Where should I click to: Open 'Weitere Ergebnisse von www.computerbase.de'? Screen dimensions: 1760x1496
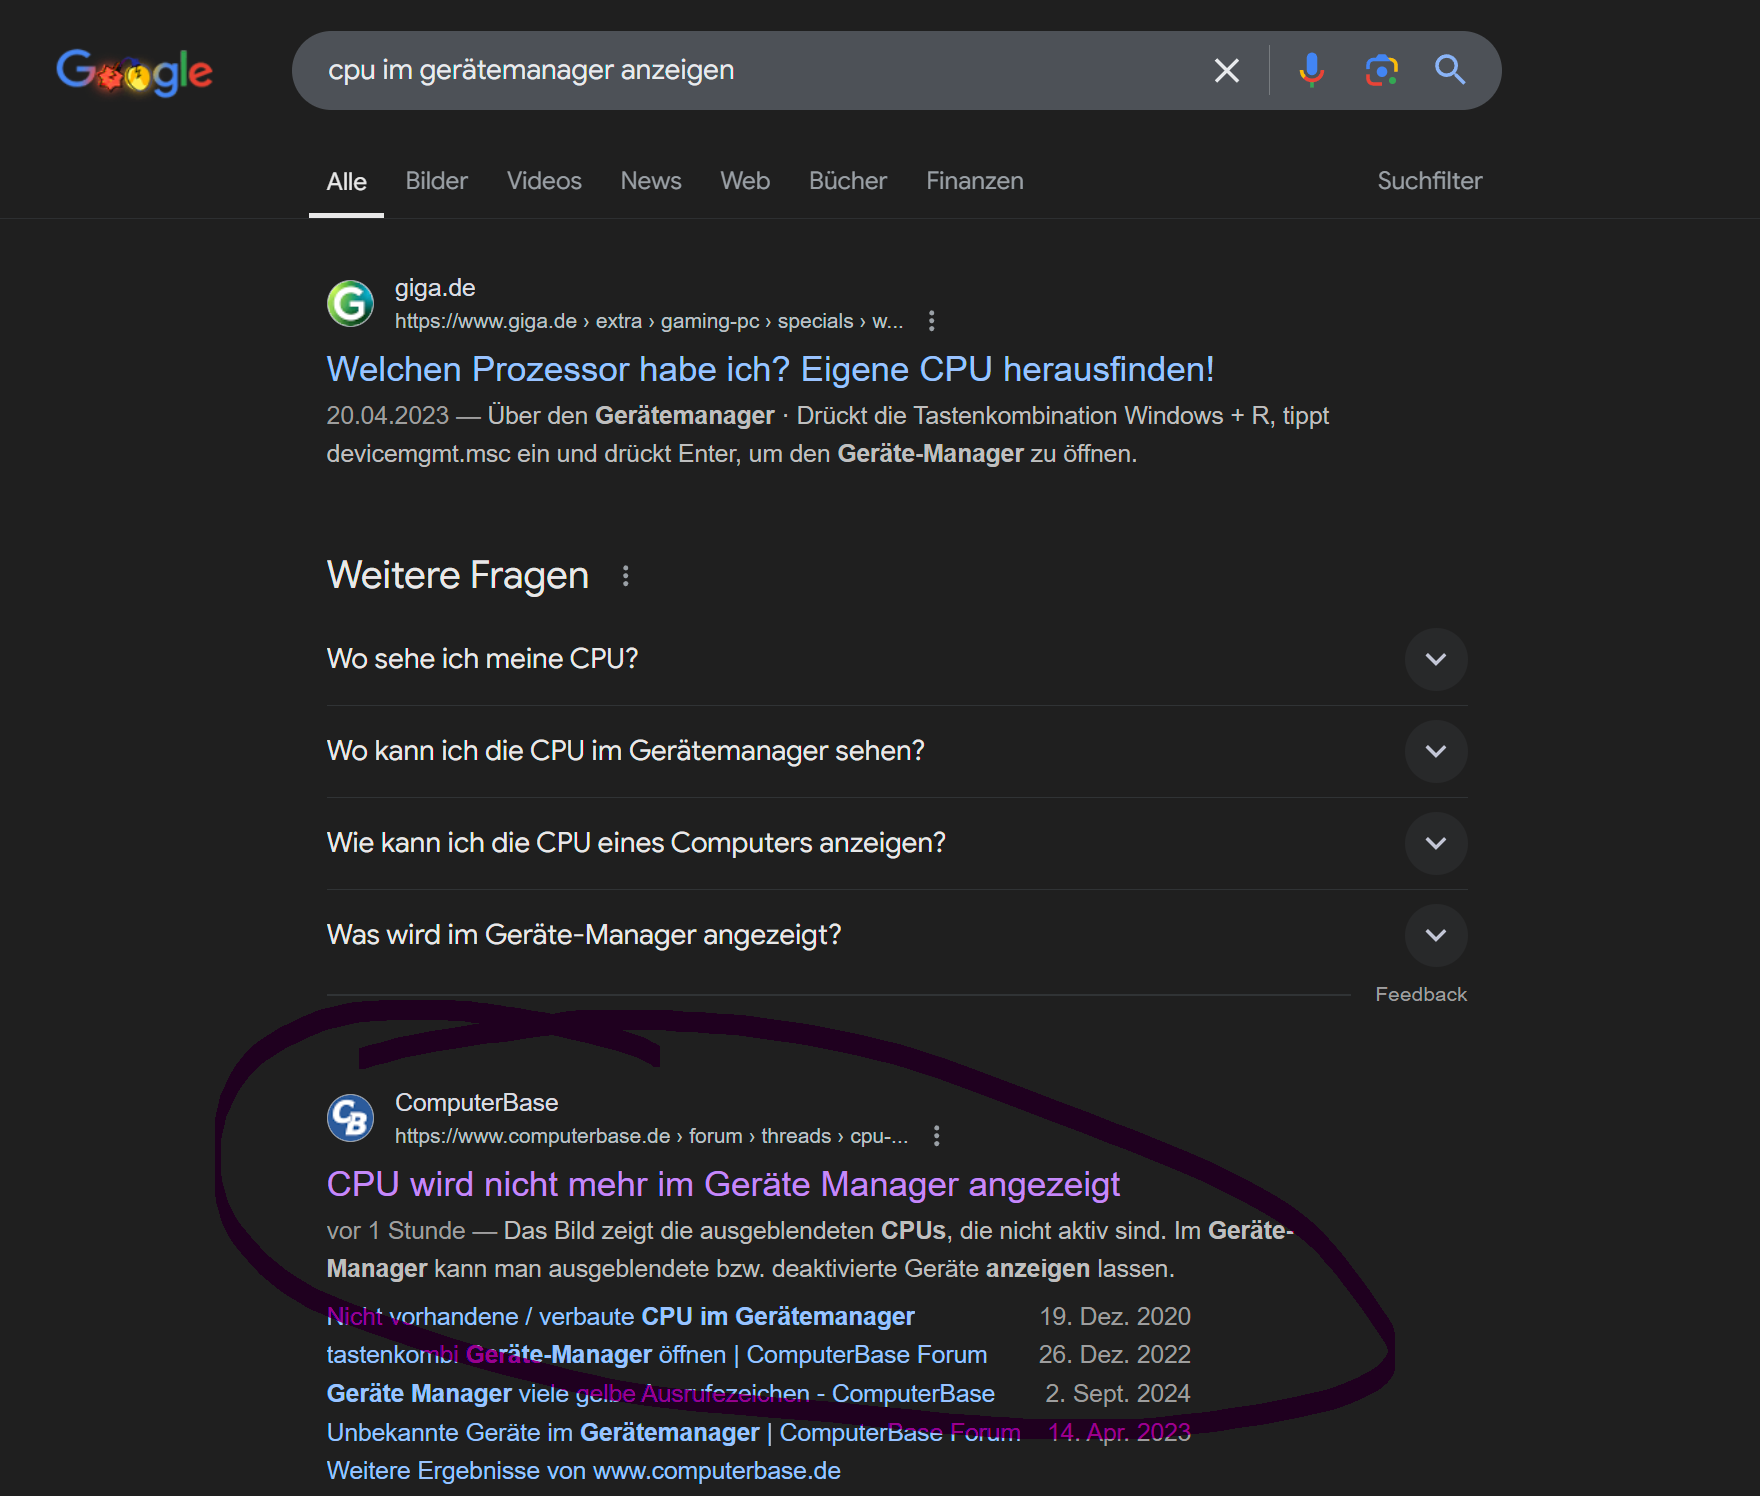pos(584,1471)
